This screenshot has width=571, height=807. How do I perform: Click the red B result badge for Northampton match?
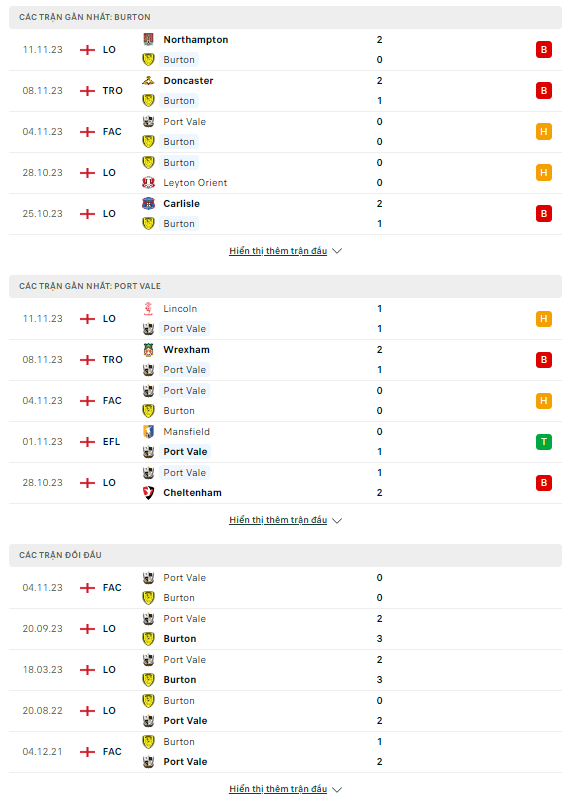(x=544, y=49)
